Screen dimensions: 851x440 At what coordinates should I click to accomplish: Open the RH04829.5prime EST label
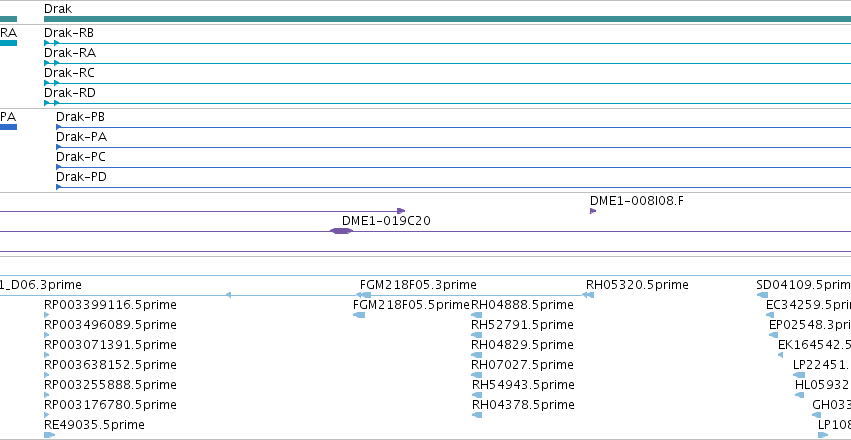coord(522,345)
